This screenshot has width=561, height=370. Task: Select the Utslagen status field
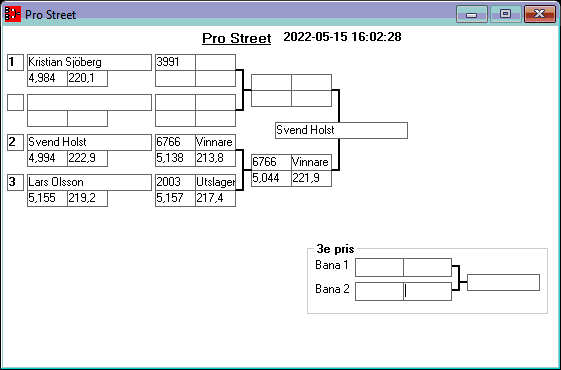pos(215,182)
